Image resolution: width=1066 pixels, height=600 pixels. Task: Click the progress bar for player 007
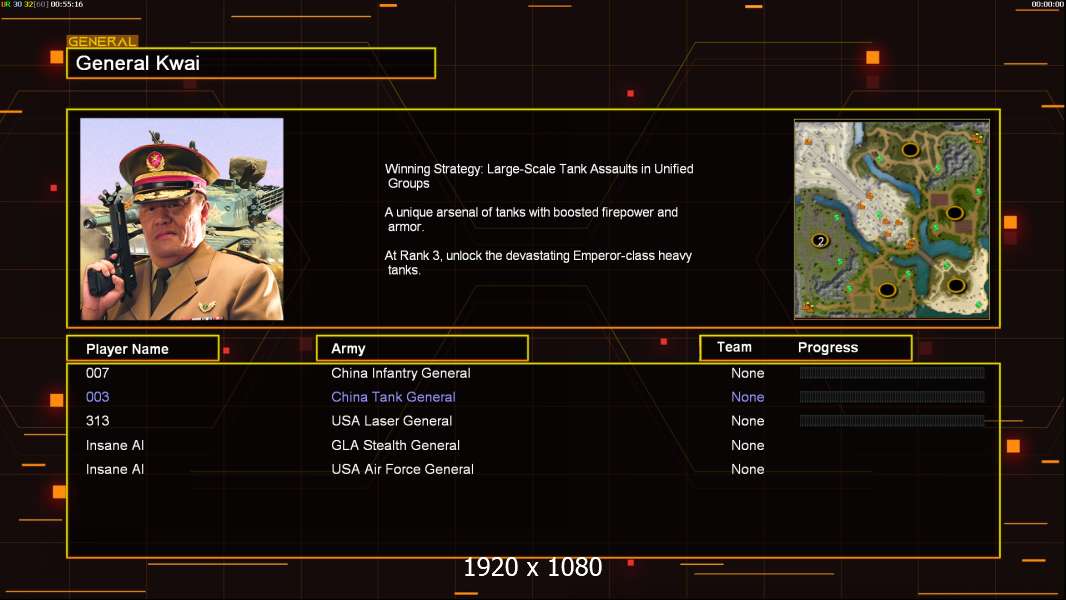point(892,372)
